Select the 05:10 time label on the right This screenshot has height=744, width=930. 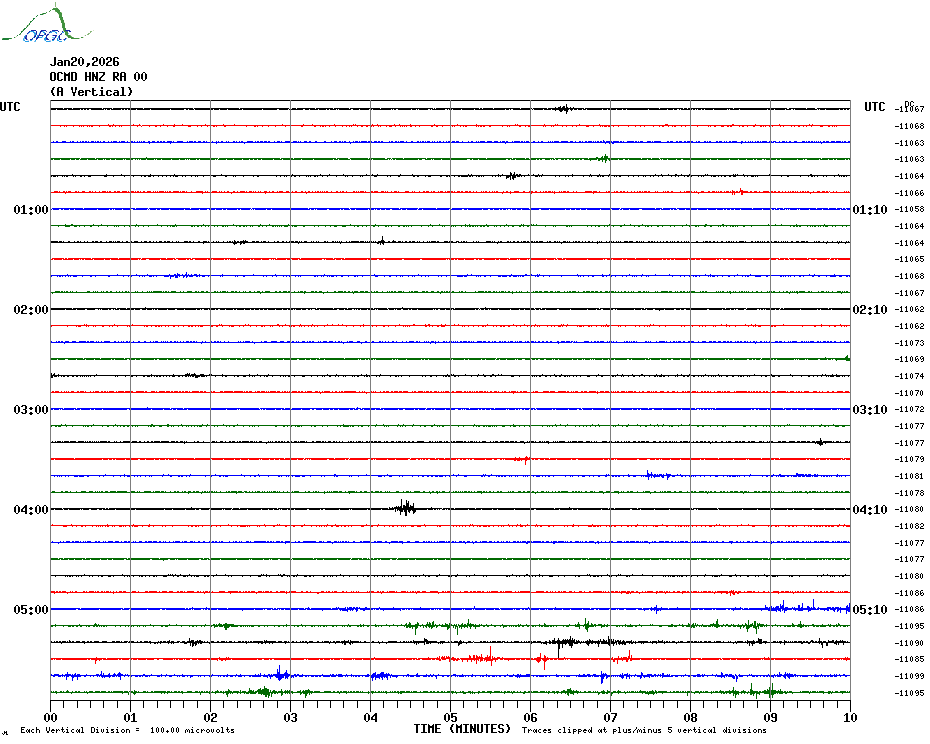(x=868, y=610)
